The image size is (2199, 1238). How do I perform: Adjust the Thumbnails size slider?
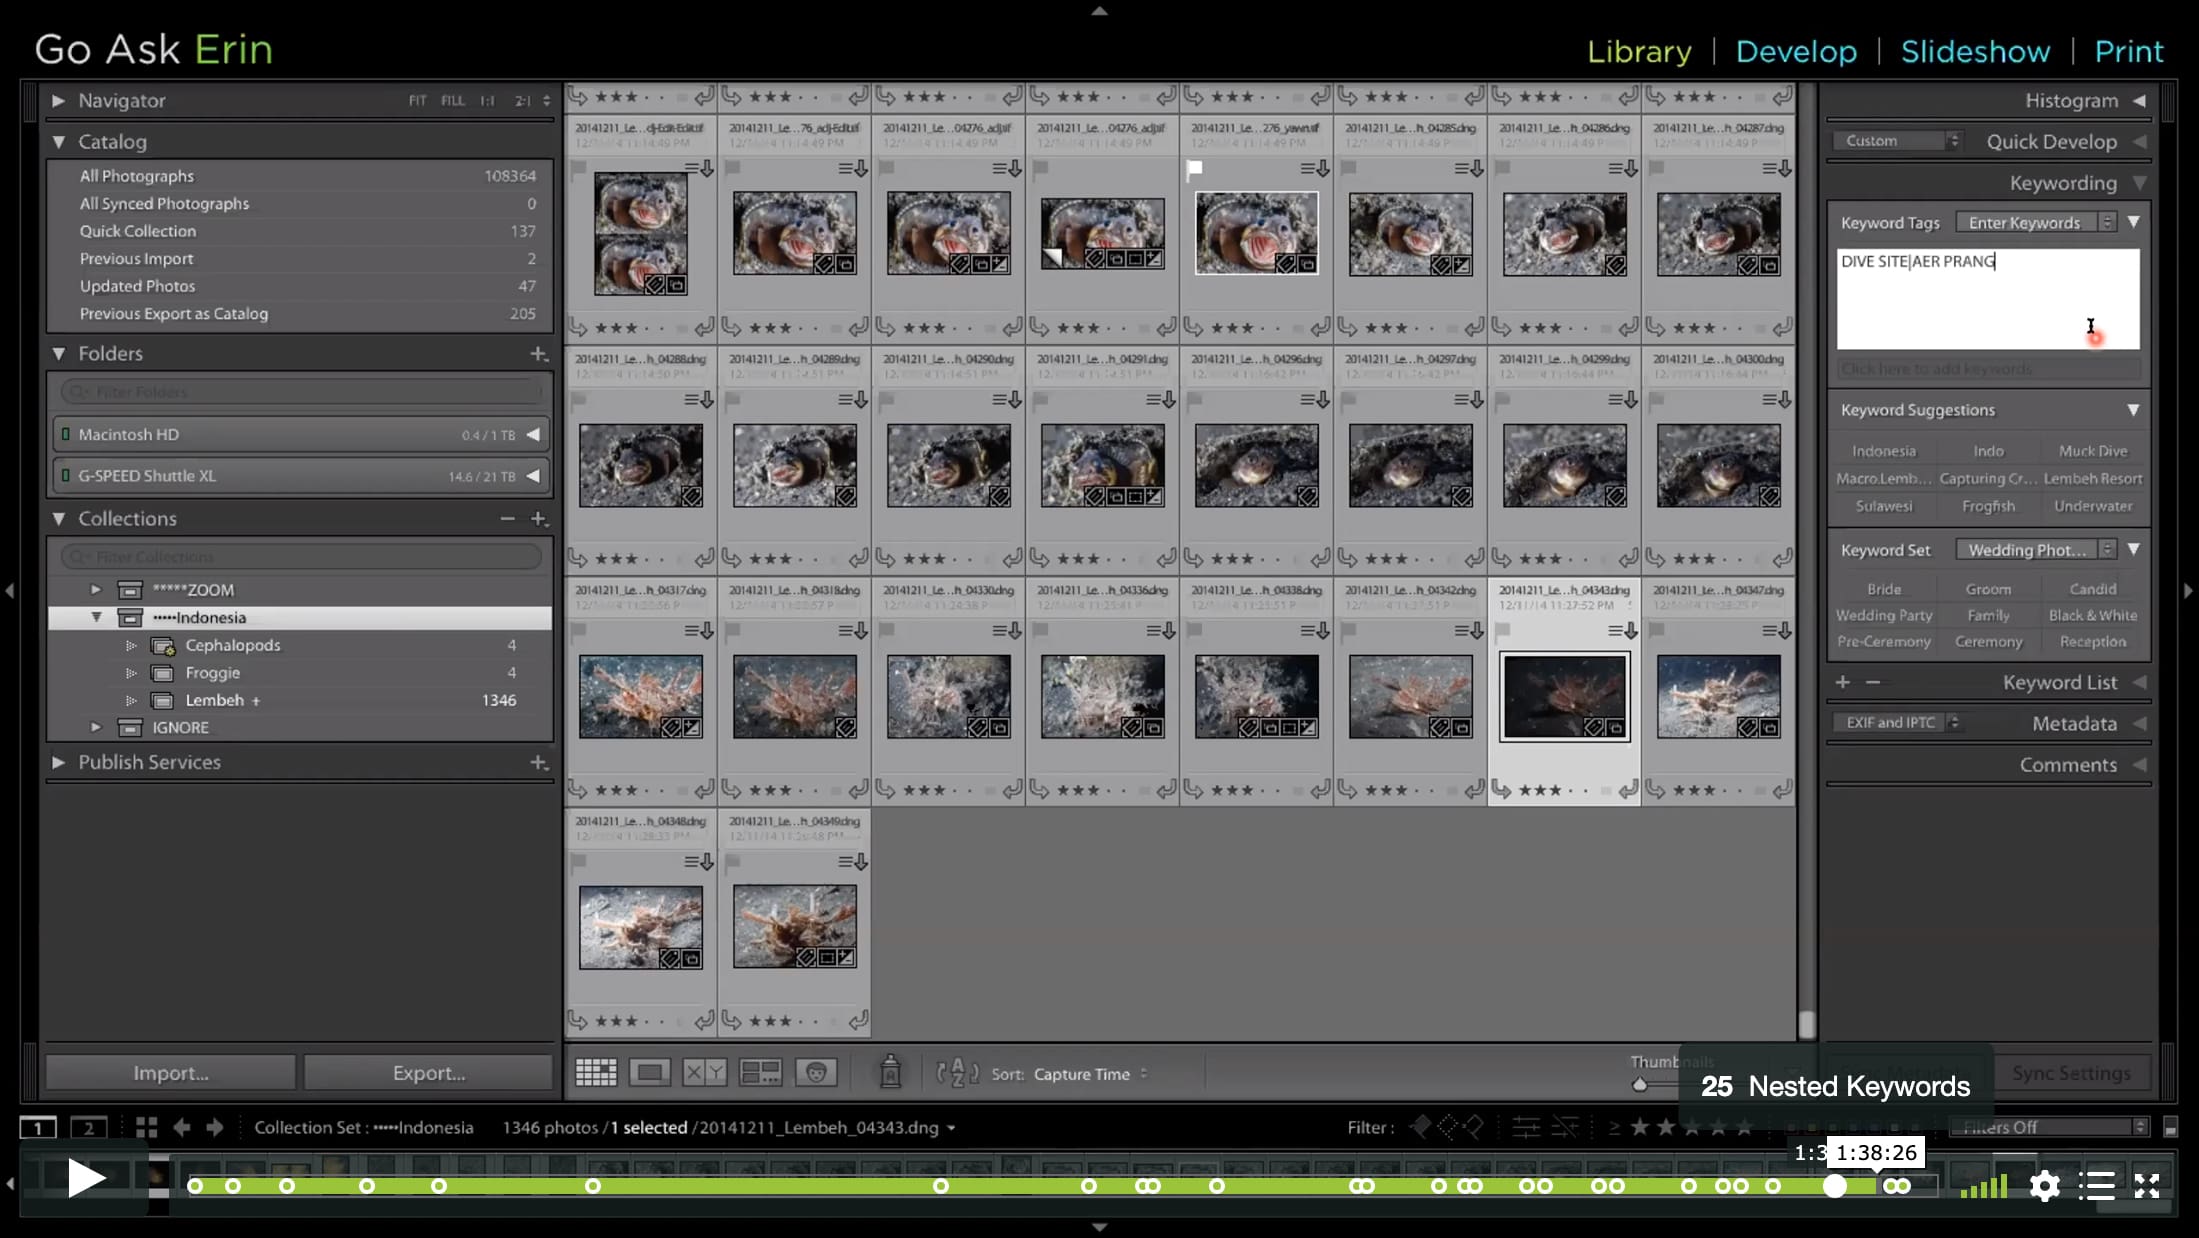click(1639, 1085)
